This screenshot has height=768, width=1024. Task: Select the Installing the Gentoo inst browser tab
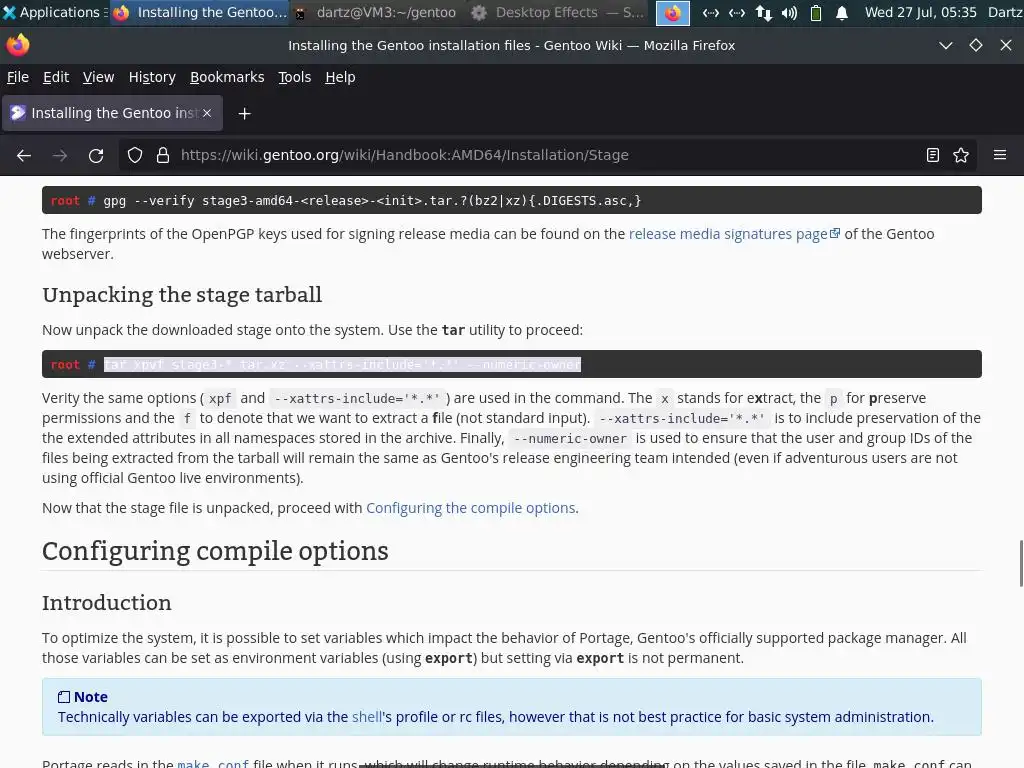tap(112, 113)
